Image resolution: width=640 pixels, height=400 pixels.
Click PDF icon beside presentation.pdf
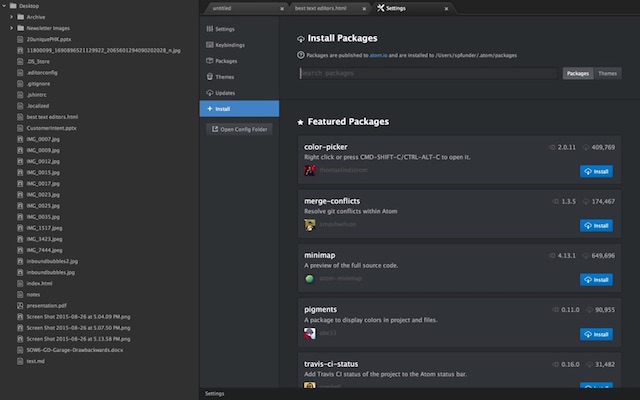tap(20, 305)
